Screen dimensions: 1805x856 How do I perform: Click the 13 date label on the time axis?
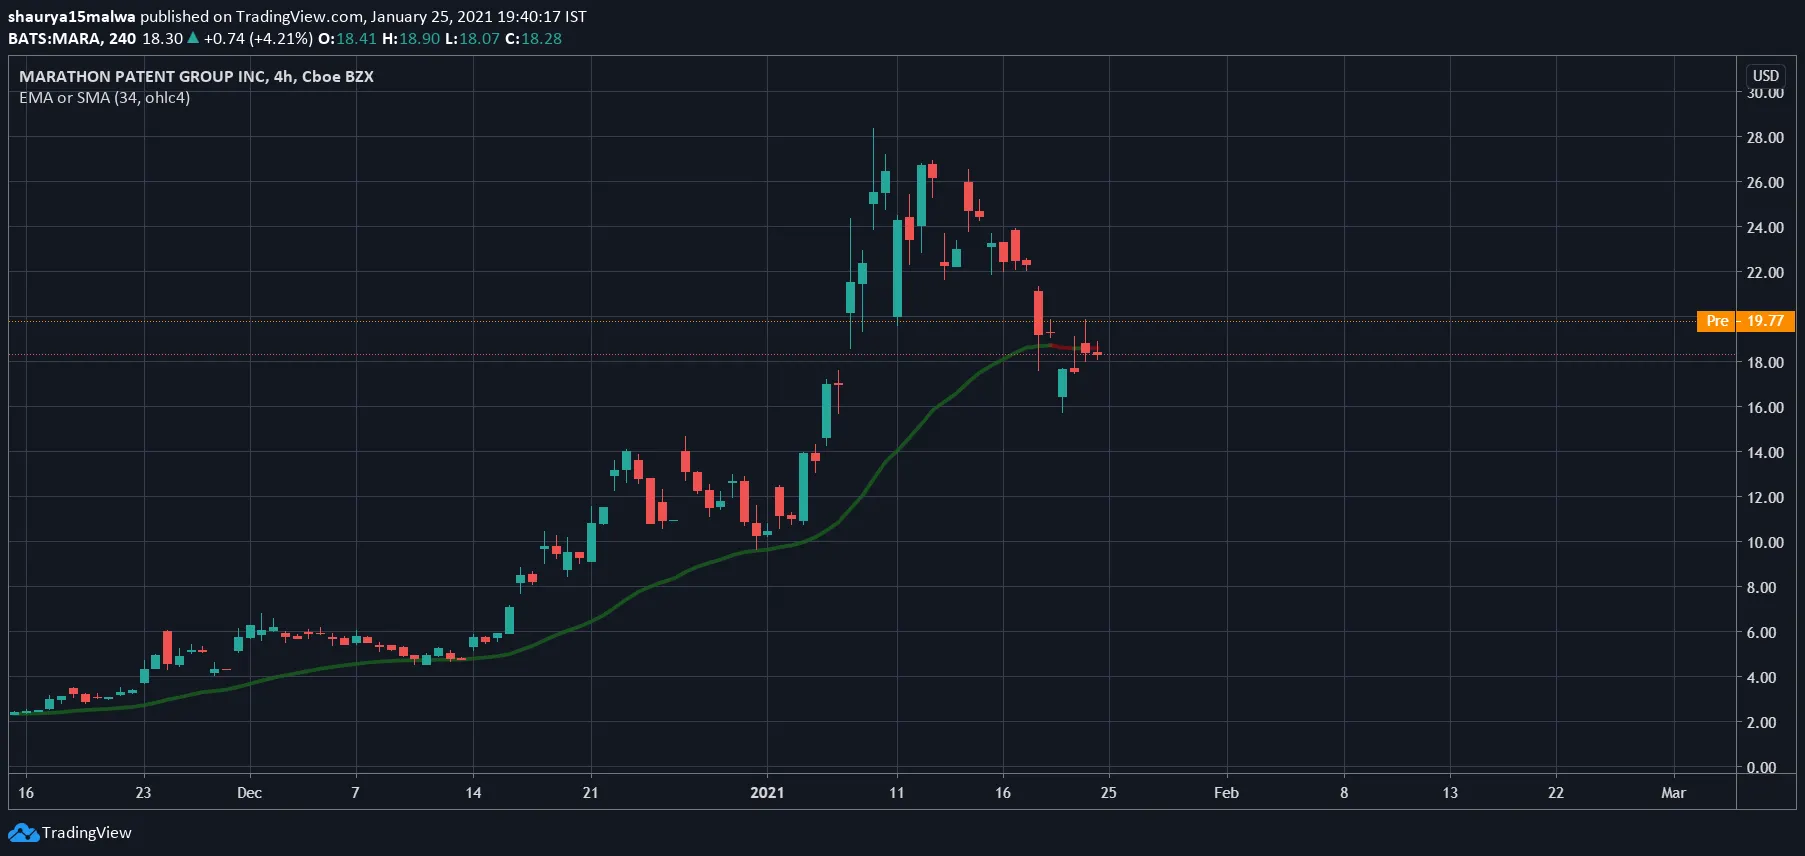(1450, 793)
